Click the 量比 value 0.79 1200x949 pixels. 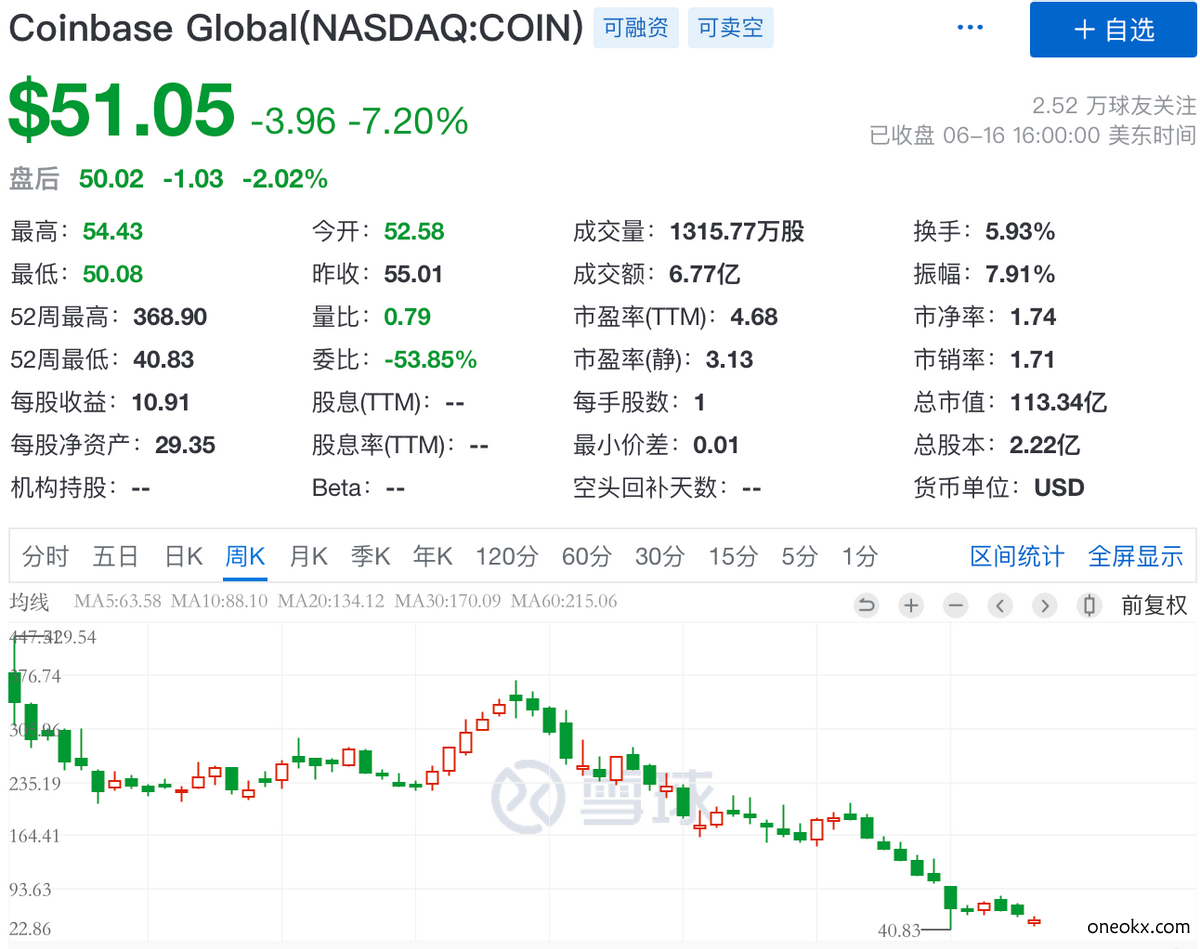tap(408, 317)
